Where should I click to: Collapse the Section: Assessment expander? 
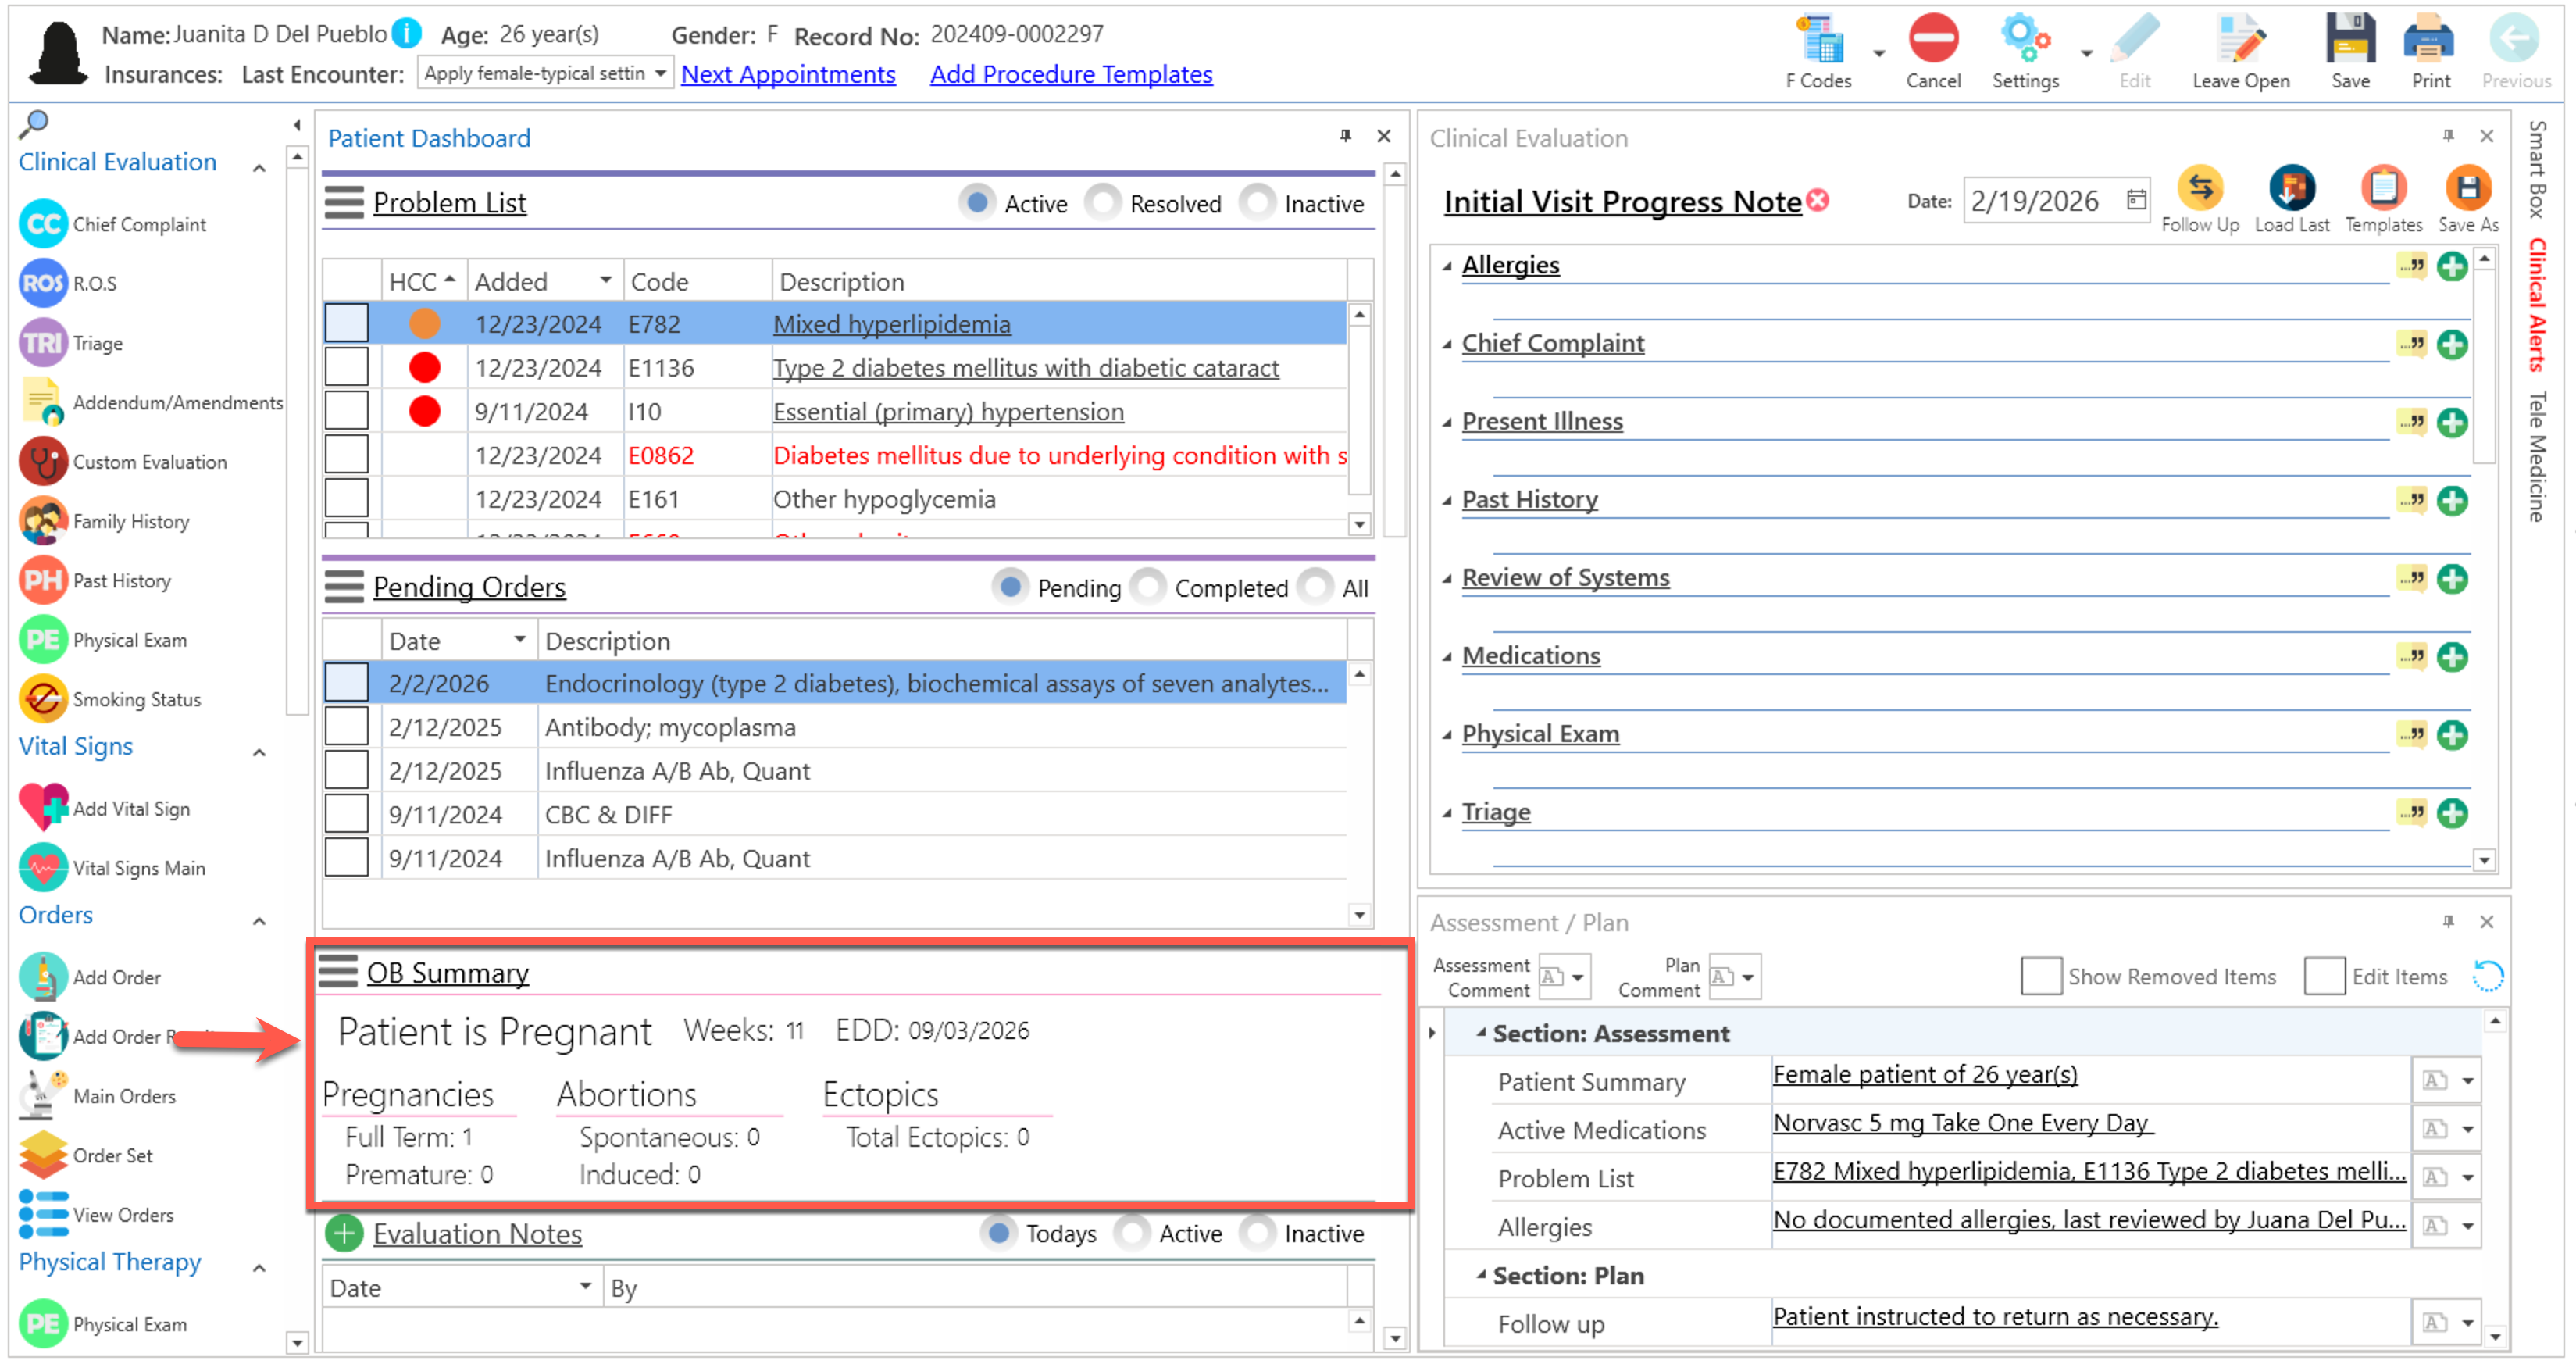1481,1033
